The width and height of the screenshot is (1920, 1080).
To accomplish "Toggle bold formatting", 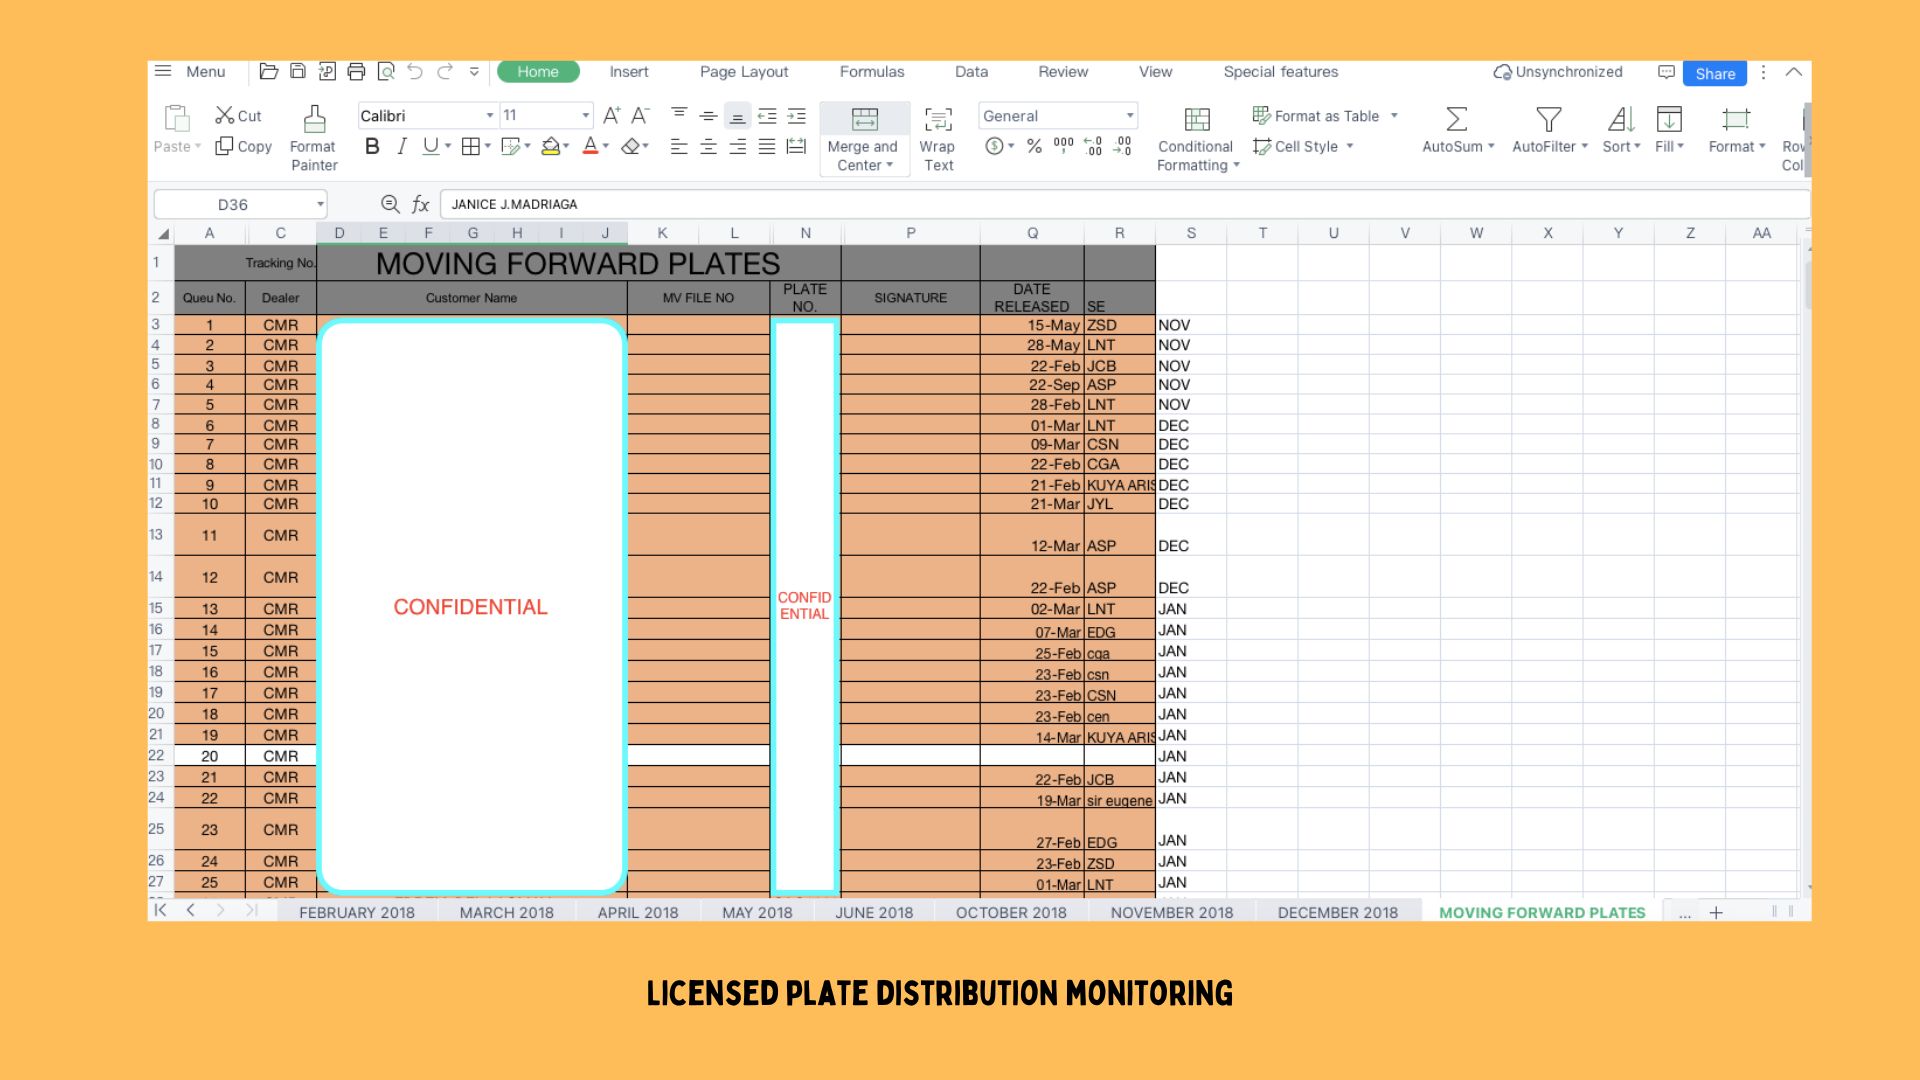I will point(372,147).
